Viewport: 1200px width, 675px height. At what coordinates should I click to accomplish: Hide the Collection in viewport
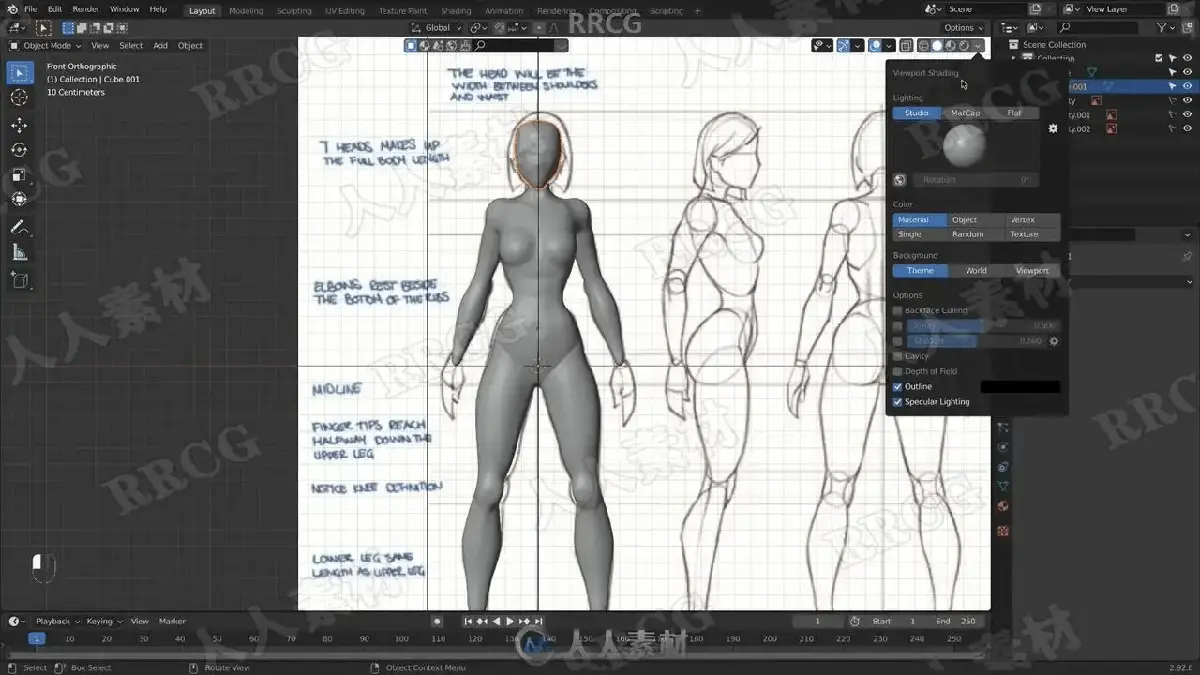coord(1187,58)
